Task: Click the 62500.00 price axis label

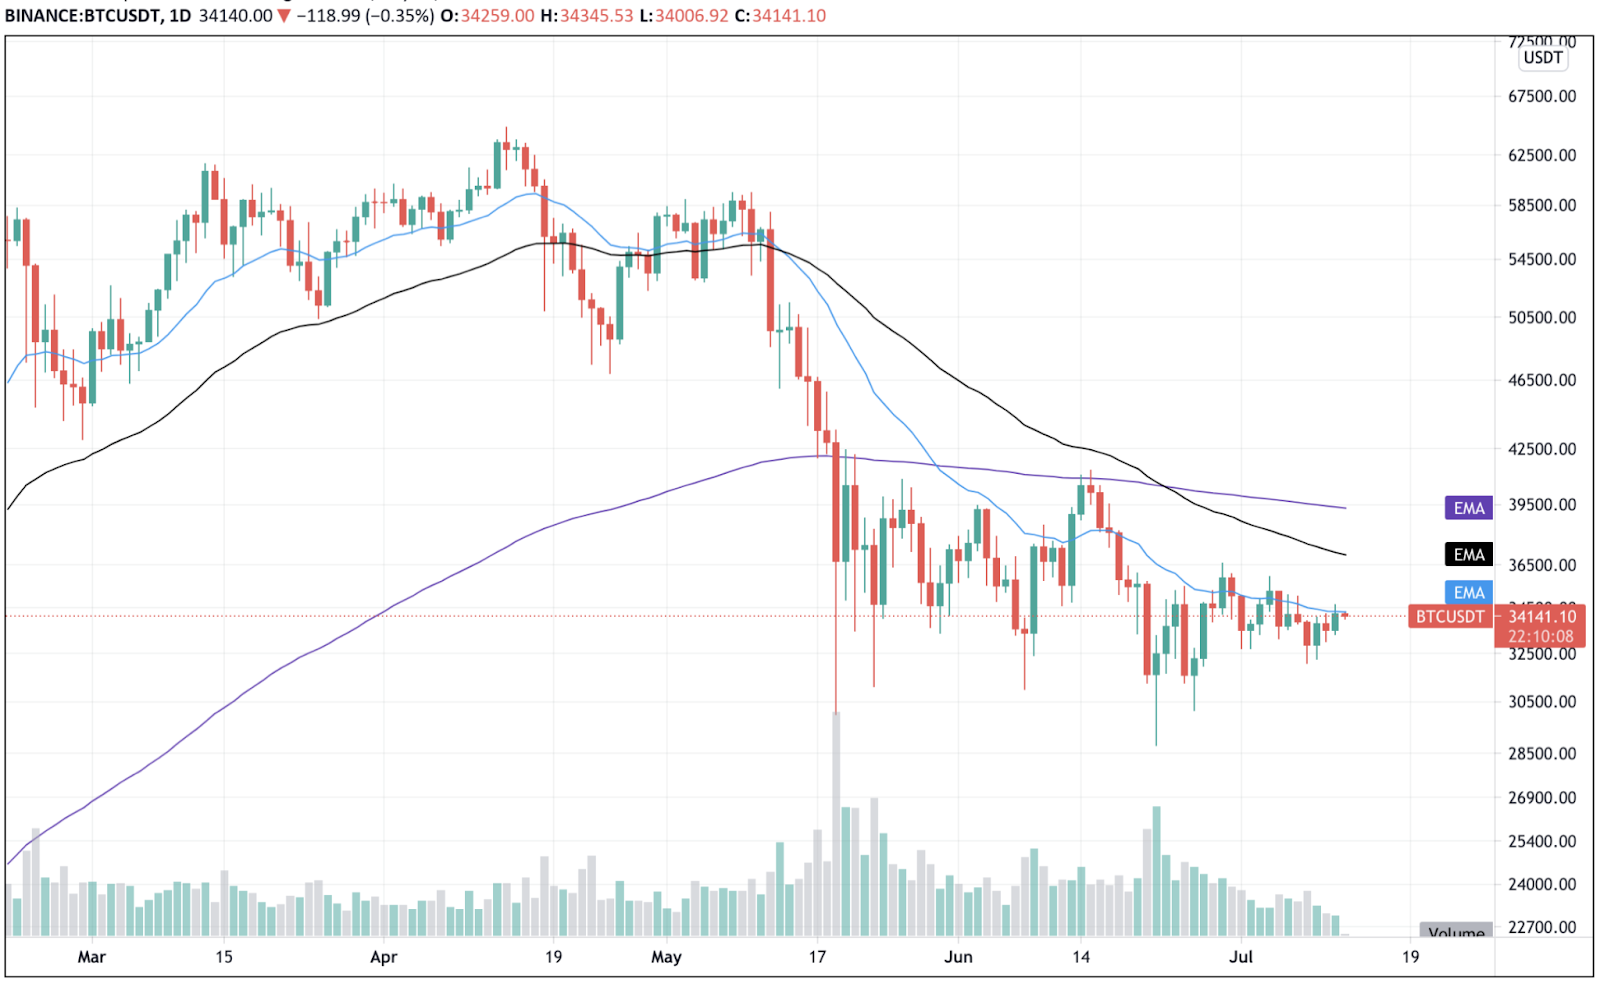Action: [x=1542, y=155]
